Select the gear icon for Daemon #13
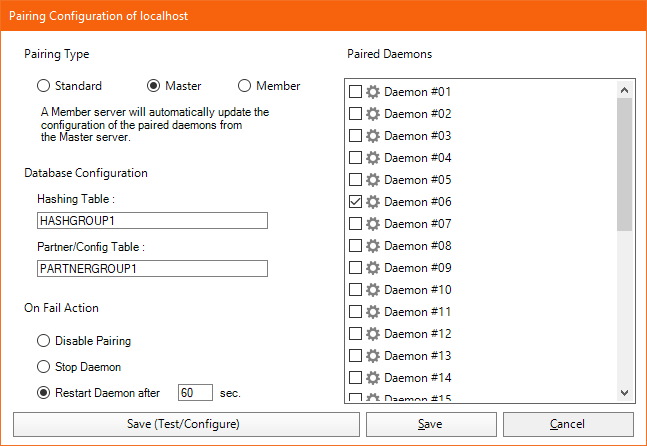 [373, 356]
